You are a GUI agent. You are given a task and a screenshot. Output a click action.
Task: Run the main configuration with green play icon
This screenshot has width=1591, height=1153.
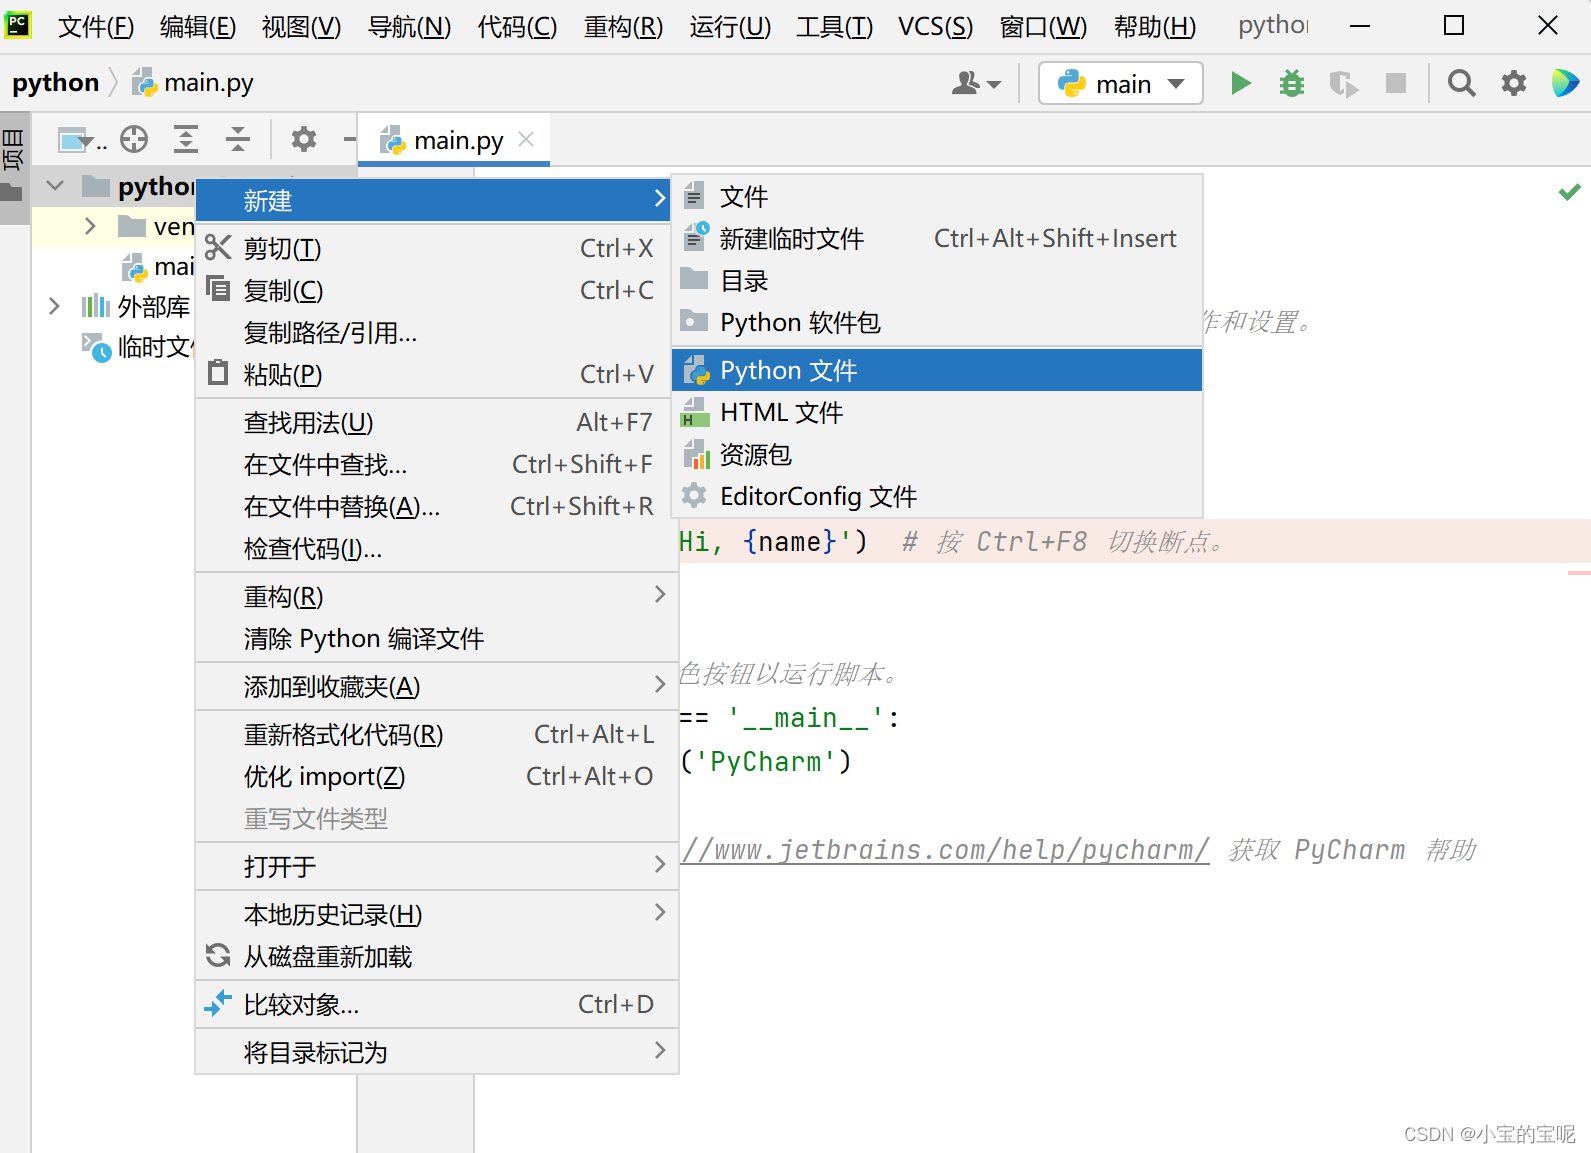tap(1240, 83)
